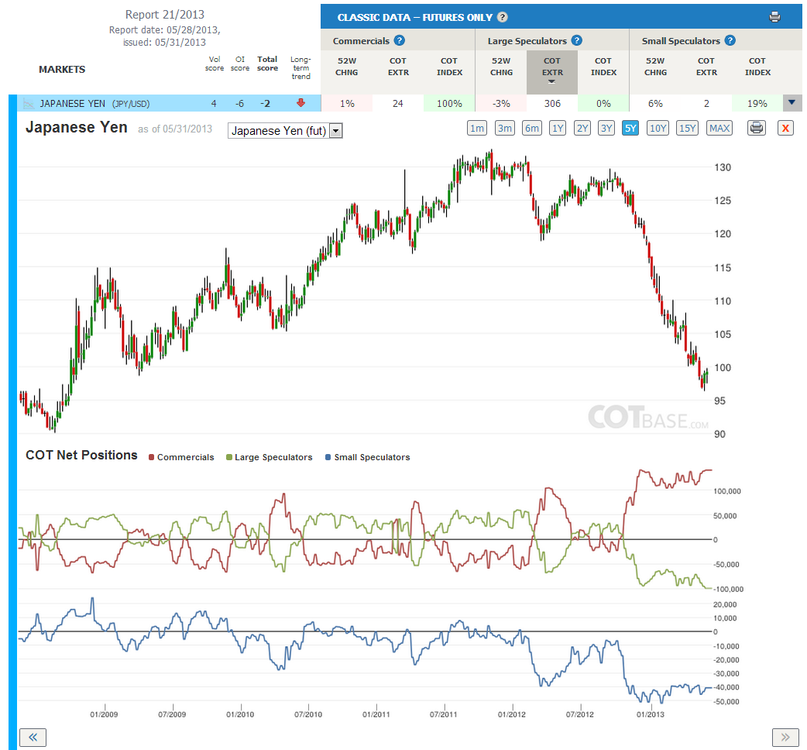
Task: Click the red long-term trend down arrow
Action: pyautogui.click(x=301, y=103)
